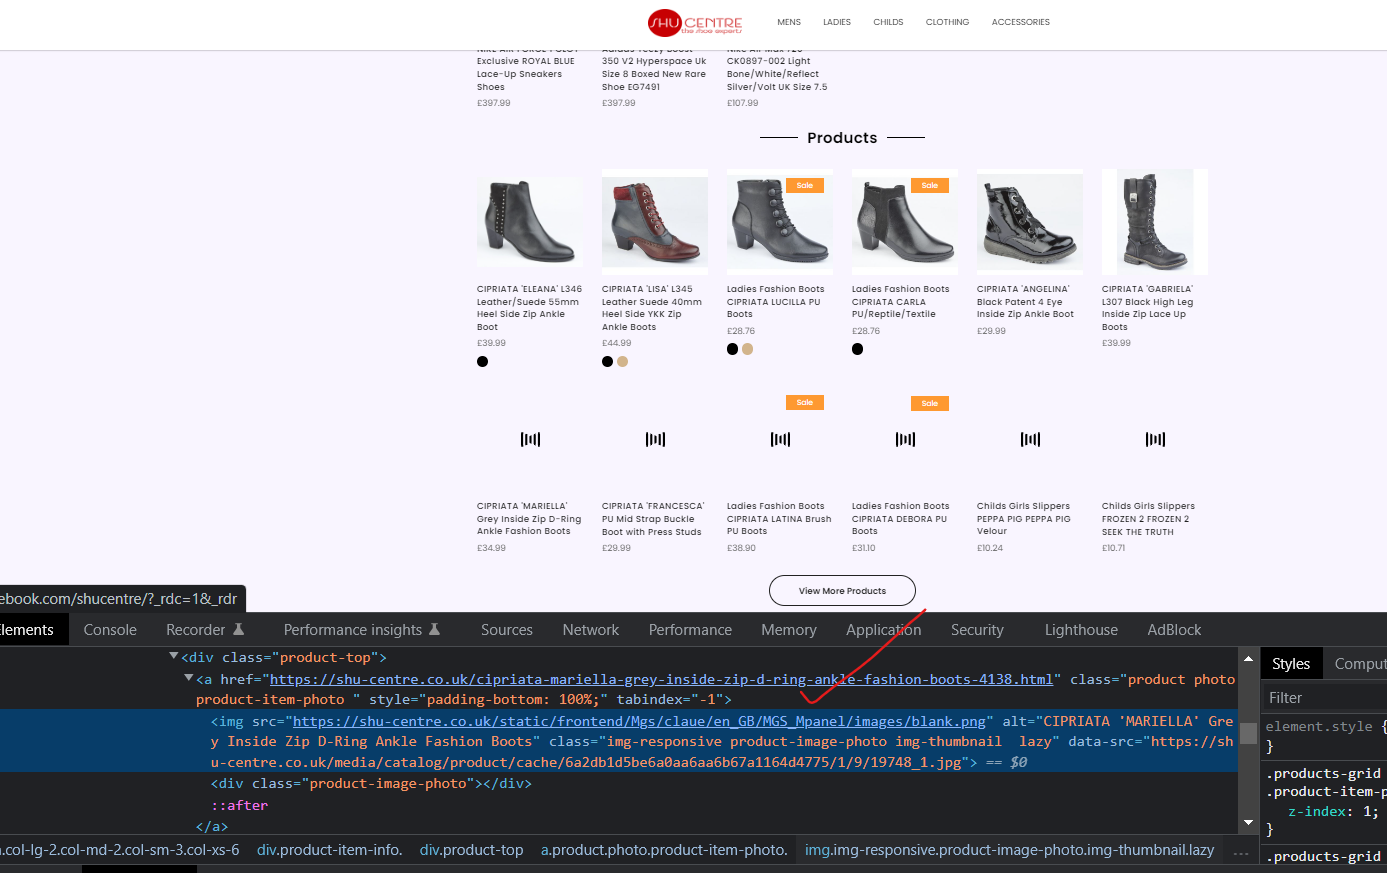The image size is (1387, 873).
Task: Click the Sale badge on CIPRIATA CARLA boots
Action: pyautogui.click(x=930, y=185)
